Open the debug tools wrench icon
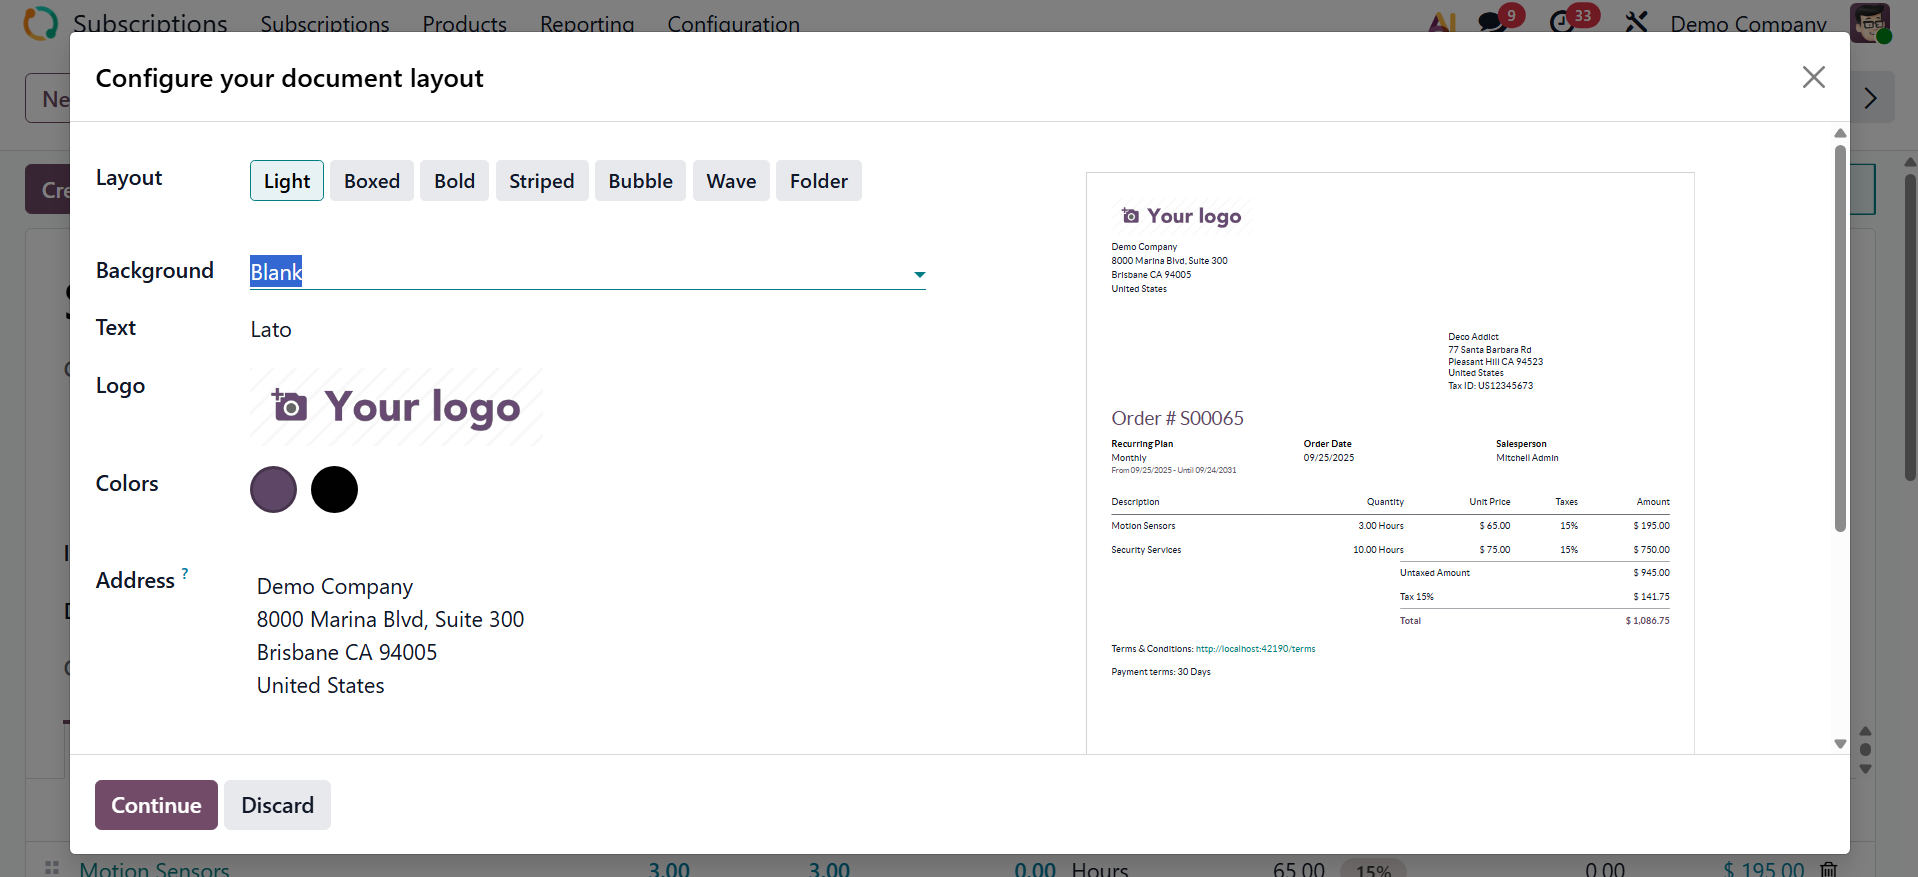Image resolution: width=1918 pixels, height=877 pixels. coord(1637,22)
